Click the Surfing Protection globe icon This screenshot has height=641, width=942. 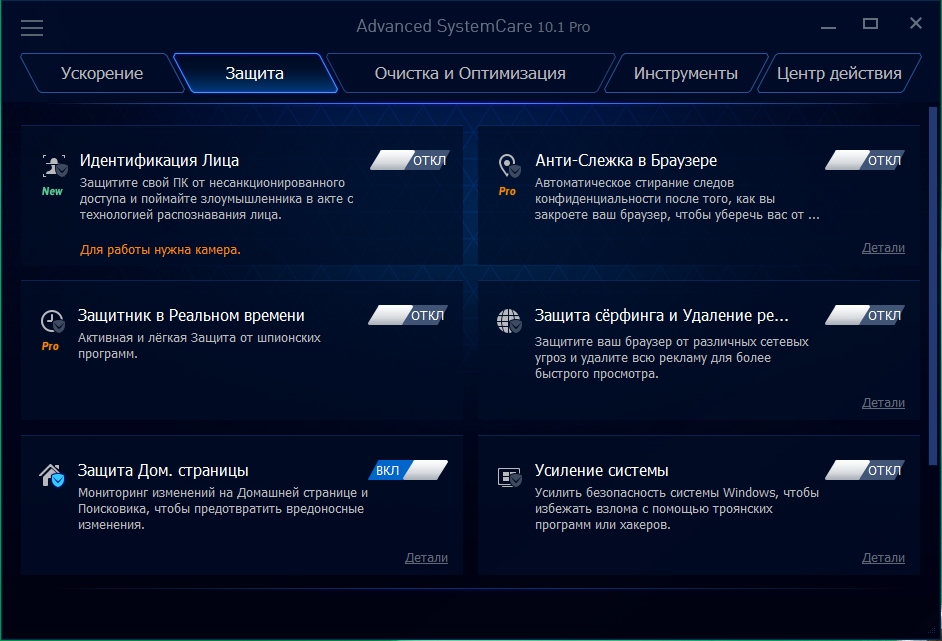coord(509,321)
